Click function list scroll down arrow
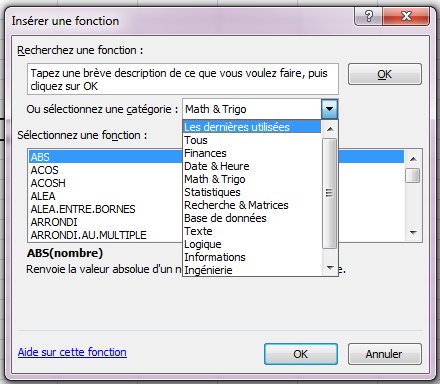This screenshot has height=384, width=440. [x=413, y=233]
